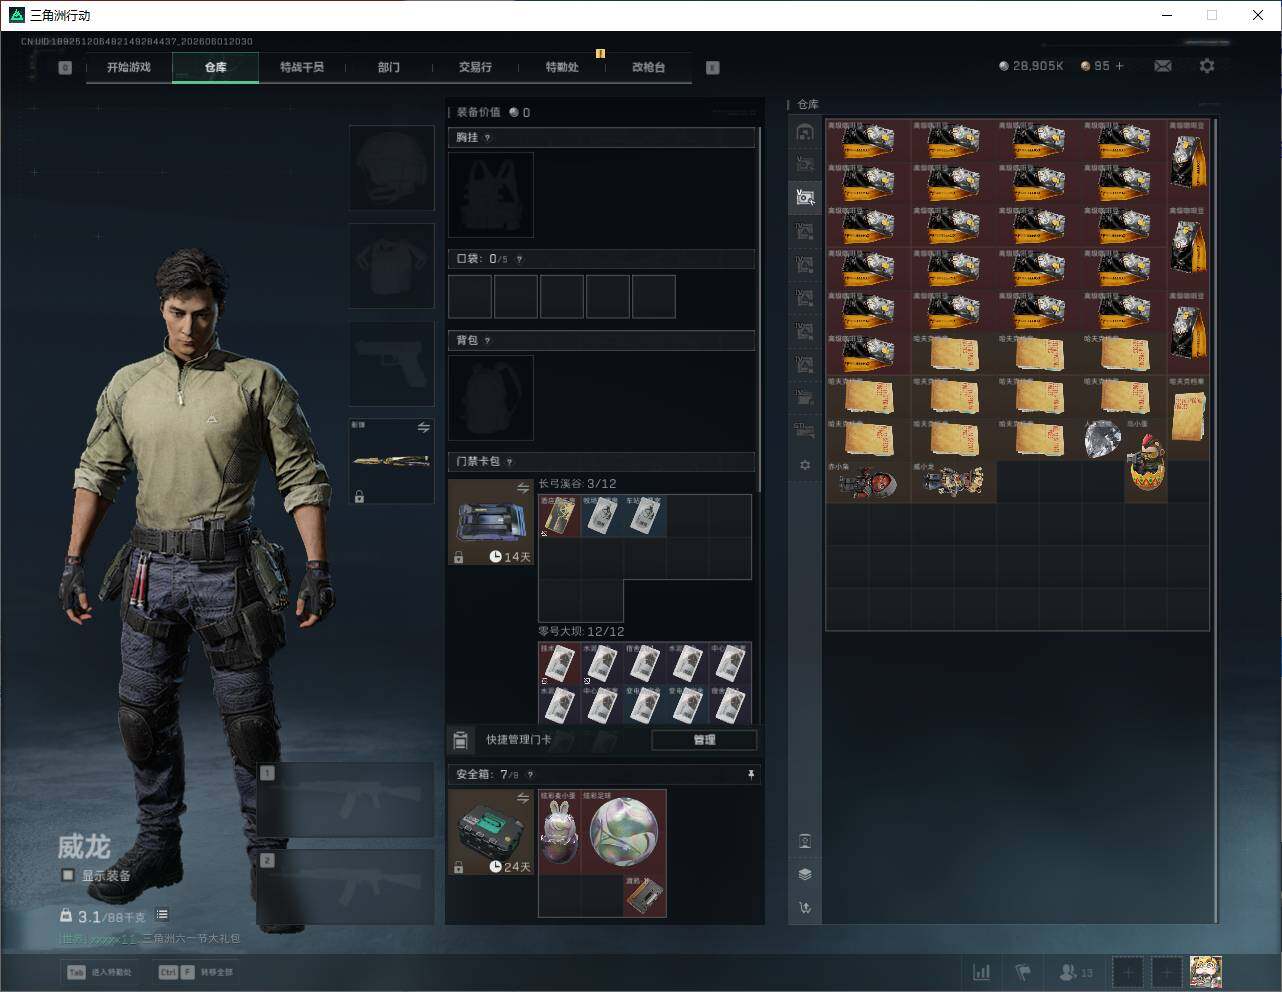The width and height of the screenshot is (1282, 992).
Task: Select the melee knife slot
Action: point(391,461)
